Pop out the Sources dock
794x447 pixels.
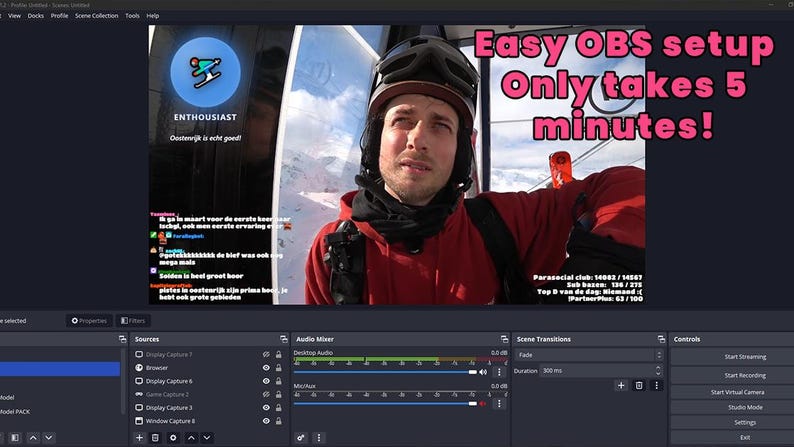pos(284,339)
